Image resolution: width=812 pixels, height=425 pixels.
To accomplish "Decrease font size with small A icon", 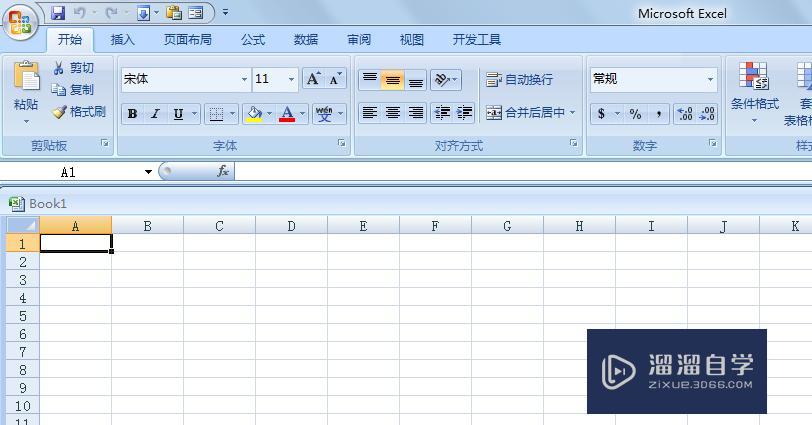I will 336,79.
